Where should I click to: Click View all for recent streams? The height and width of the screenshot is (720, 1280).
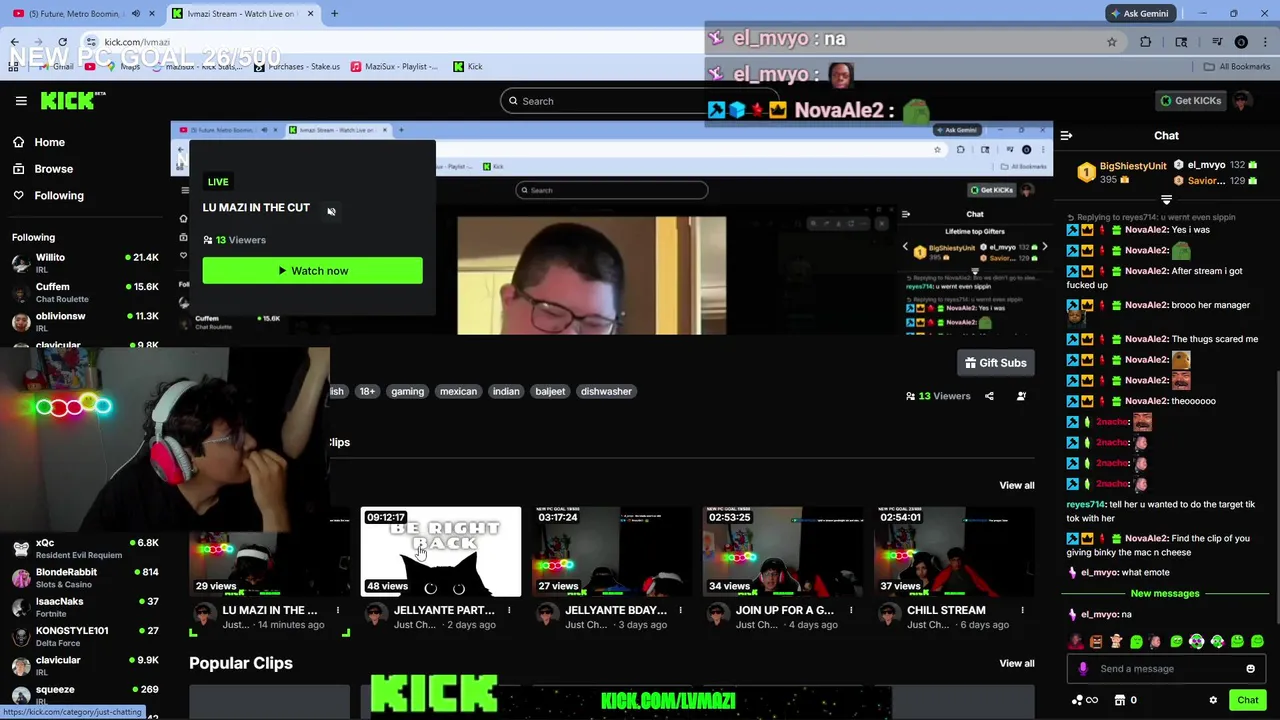tap(1017, 485)
